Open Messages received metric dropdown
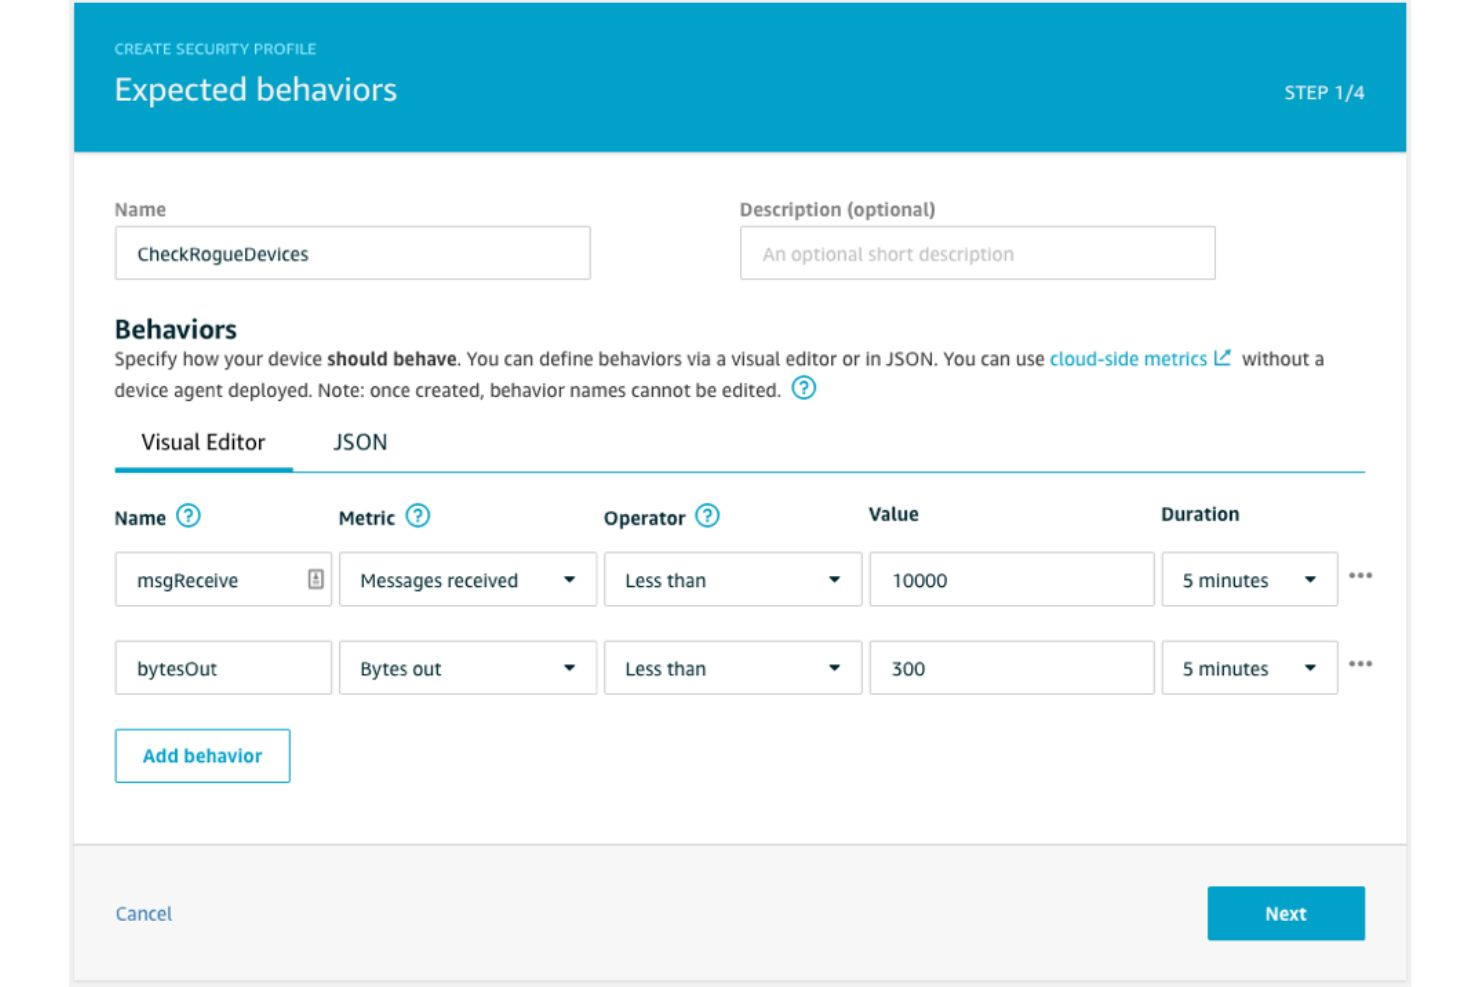1480x987 pixels. click(468, 579)
